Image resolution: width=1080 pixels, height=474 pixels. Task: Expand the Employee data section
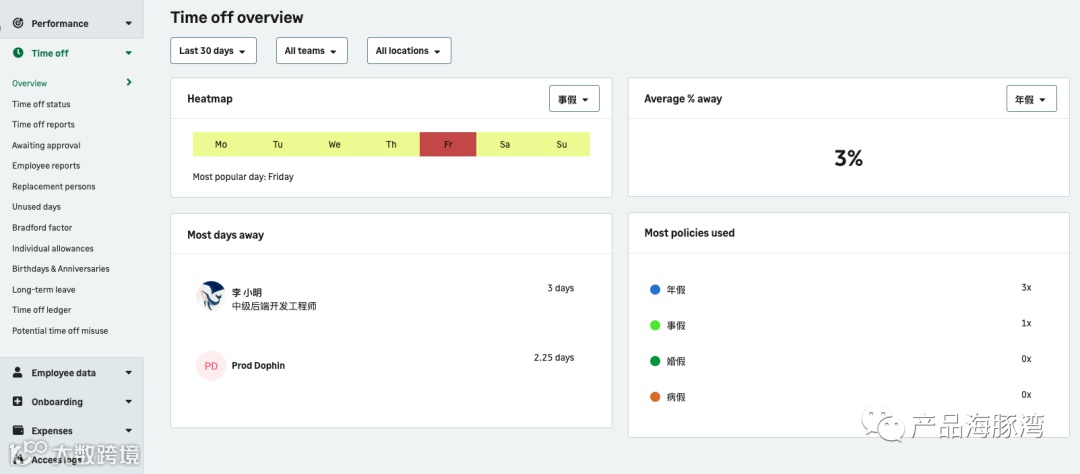[x=128, y=373]
